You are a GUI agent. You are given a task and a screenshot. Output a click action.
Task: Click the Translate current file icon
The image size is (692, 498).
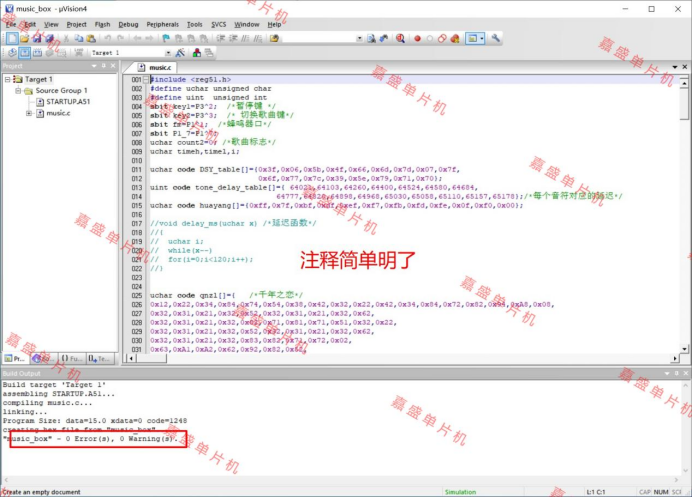[12, 53]
